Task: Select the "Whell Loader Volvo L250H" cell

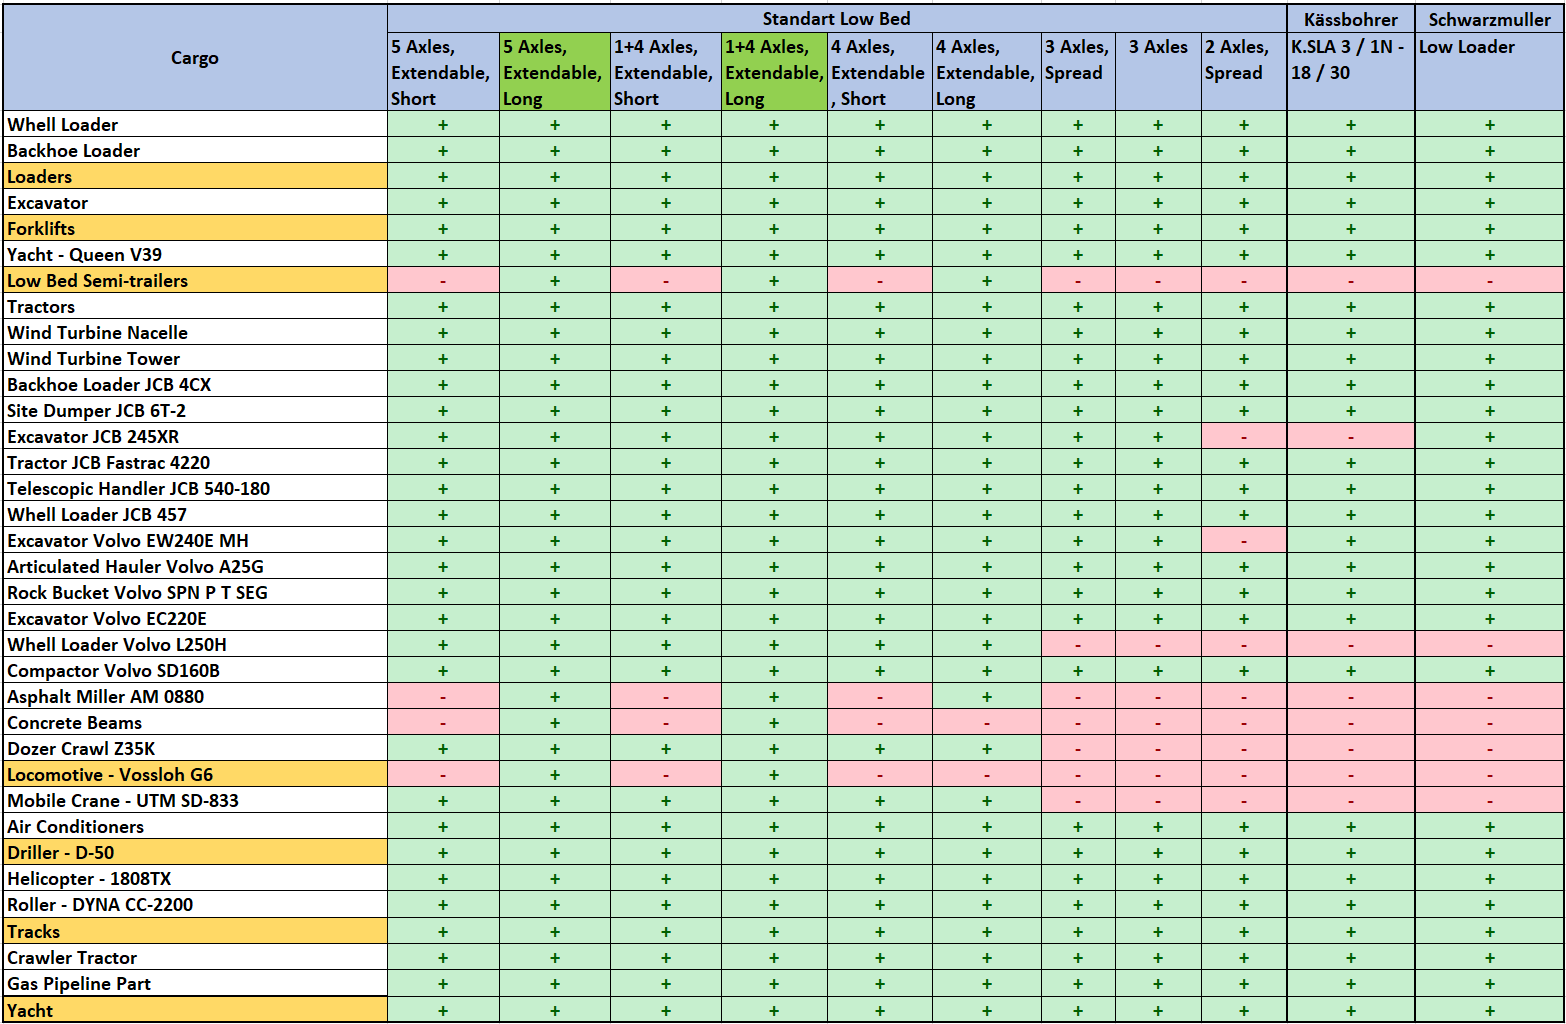Action: click(x=195, y=645)
